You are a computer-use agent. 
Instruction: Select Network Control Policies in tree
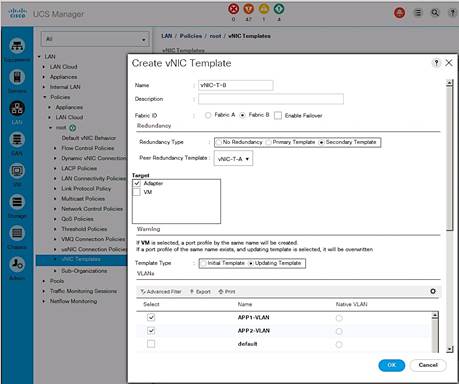point(92,209)
